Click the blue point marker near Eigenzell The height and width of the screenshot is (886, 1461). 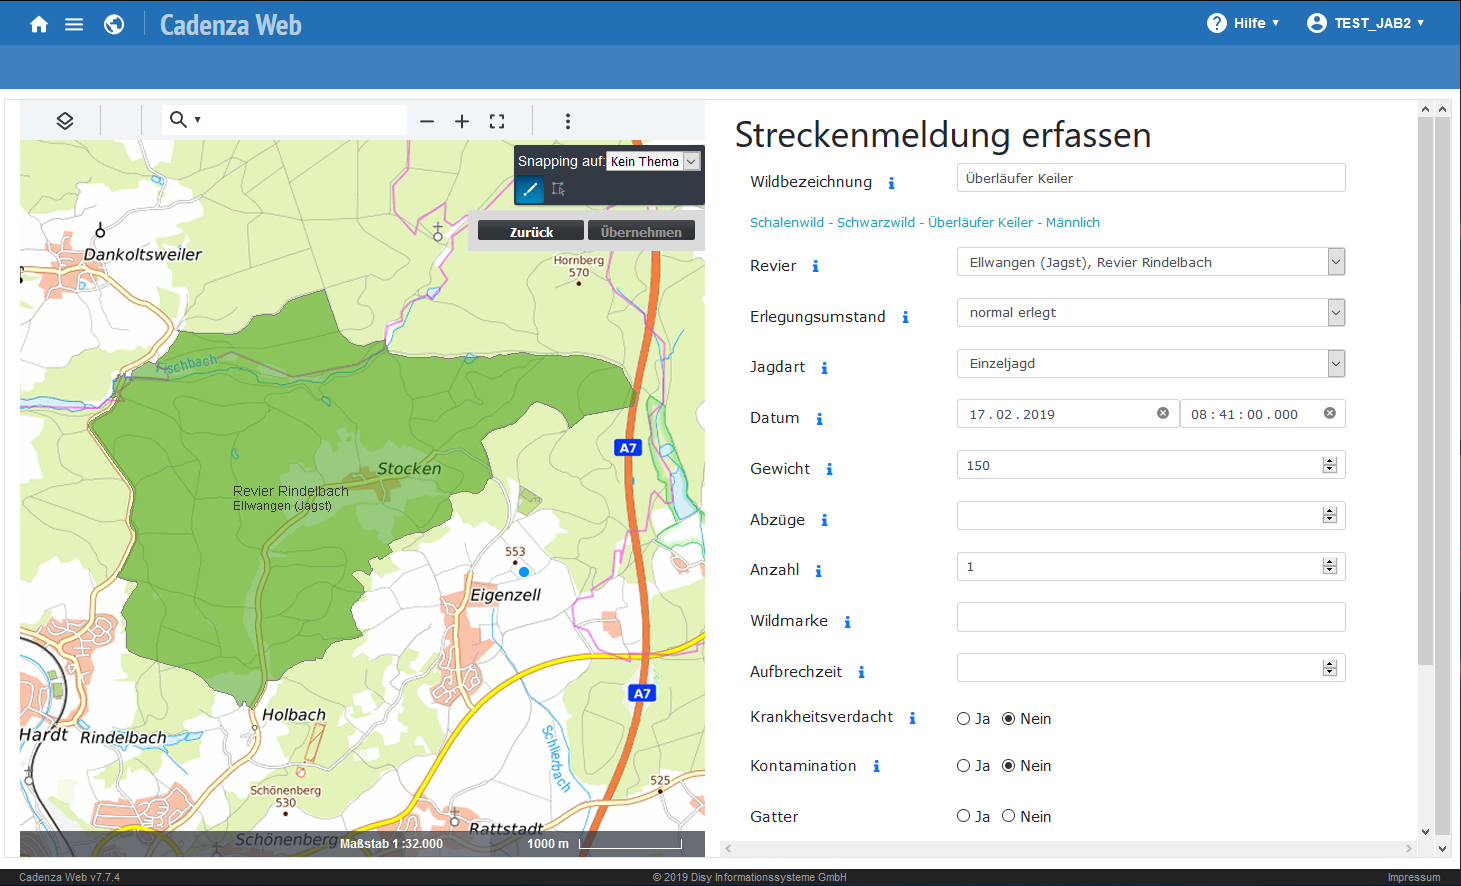point(524,572)
